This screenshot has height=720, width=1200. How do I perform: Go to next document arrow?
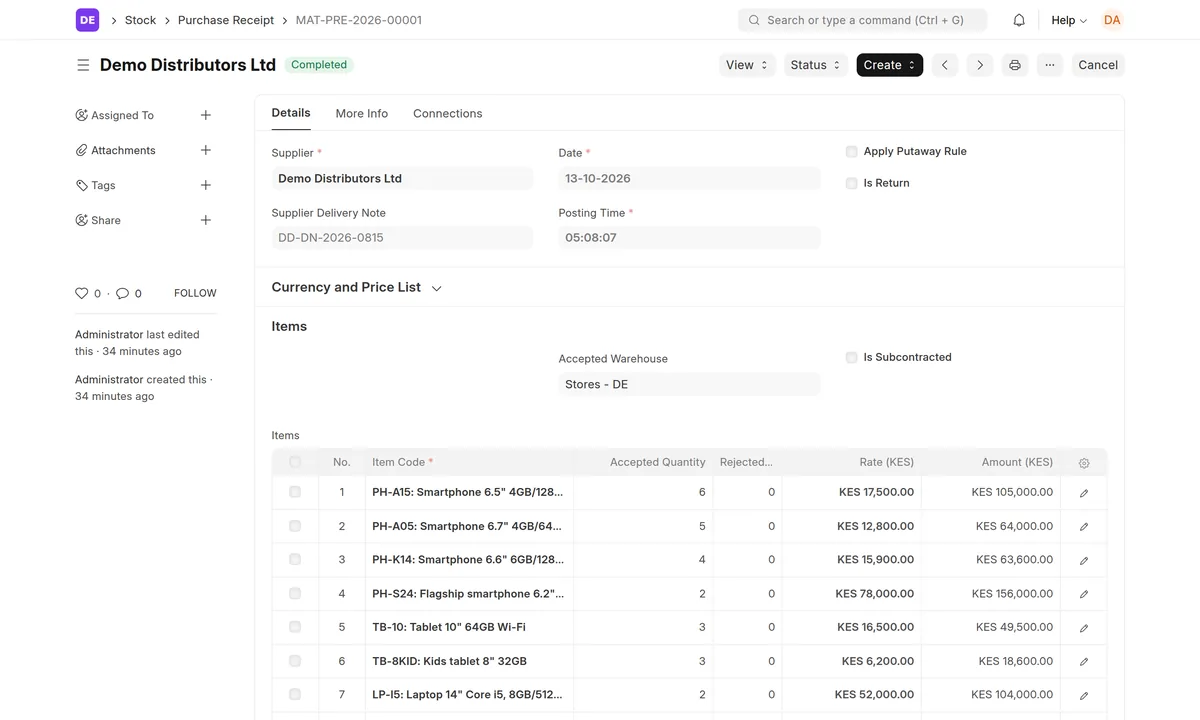pyautogui.click(x=980, y=65)
